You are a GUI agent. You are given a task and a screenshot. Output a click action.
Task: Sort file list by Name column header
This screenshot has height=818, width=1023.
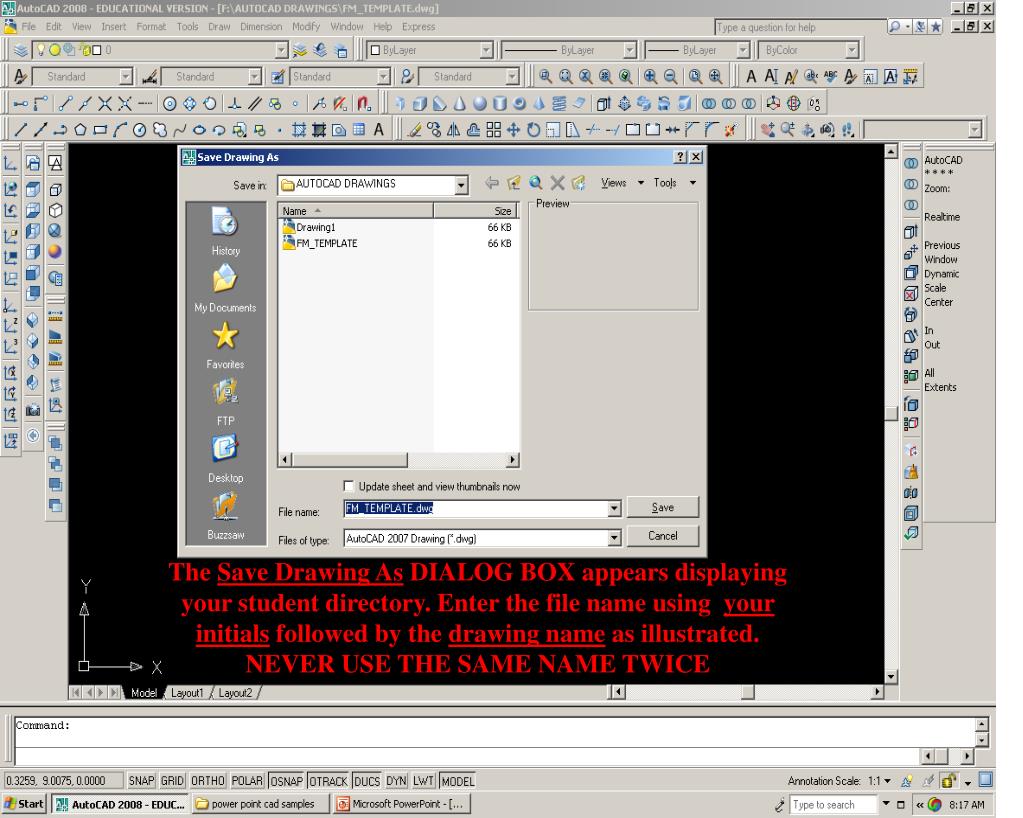click(x=356, y=211)
